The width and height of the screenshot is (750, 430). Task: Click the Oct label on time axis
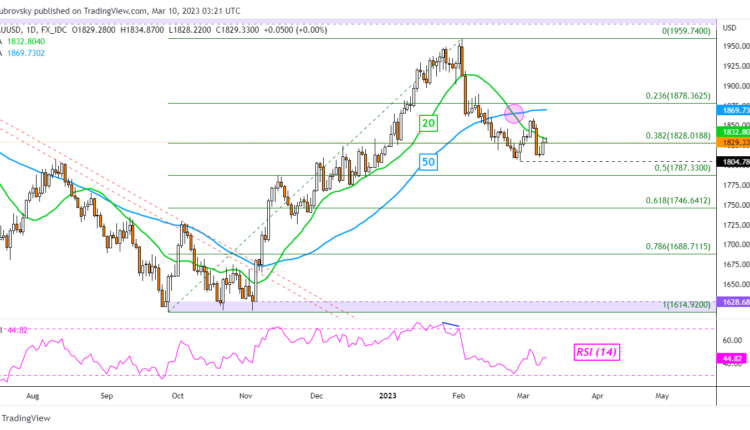pyautogui.click(x=177, y=395)
